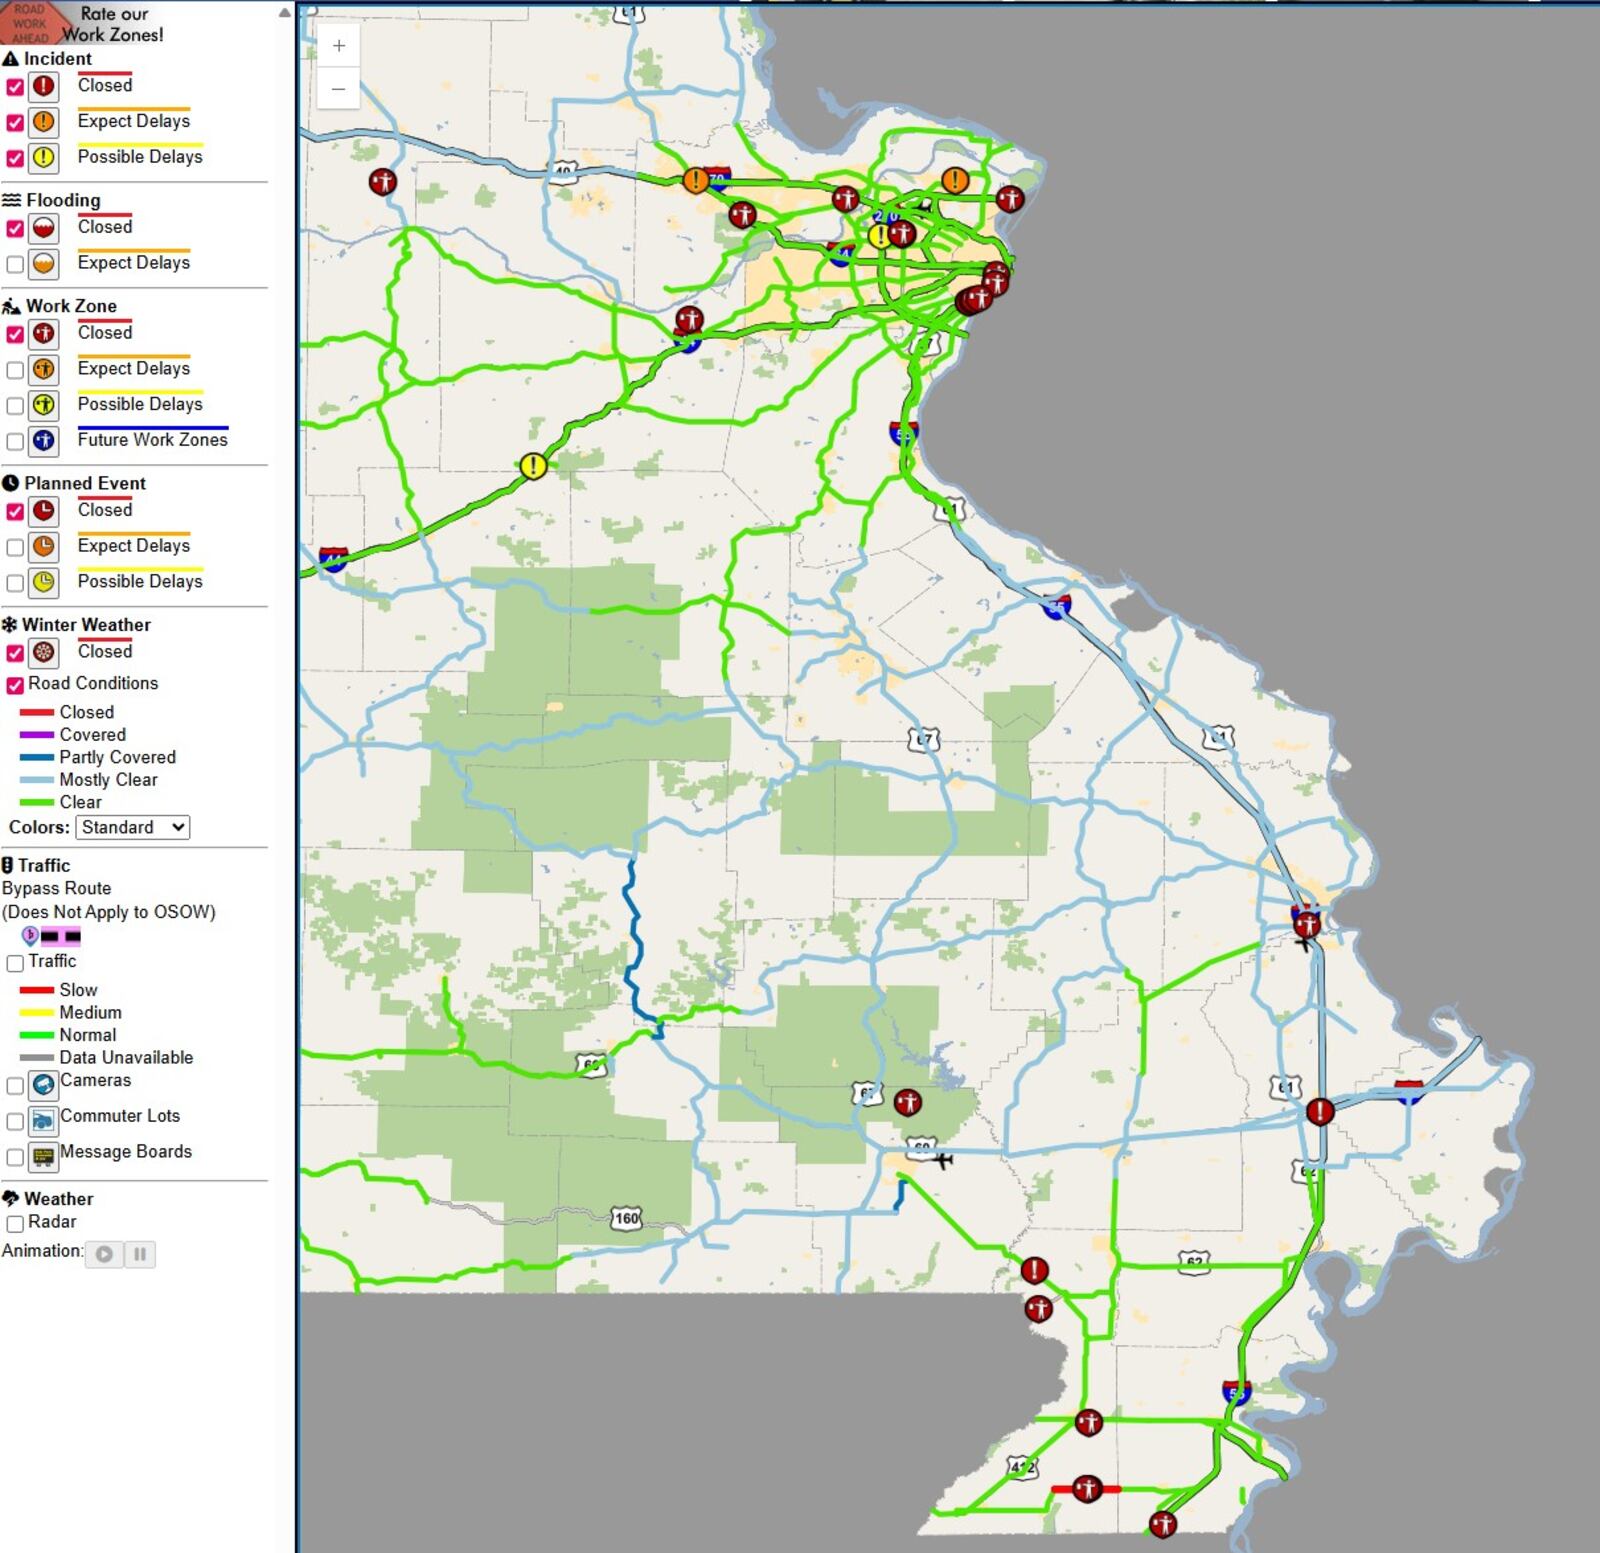This screenshot has width=1600, height=1553.
Task: Uncheck Incident Possible Delays checkbox
Action: click(x=15, y=159)
